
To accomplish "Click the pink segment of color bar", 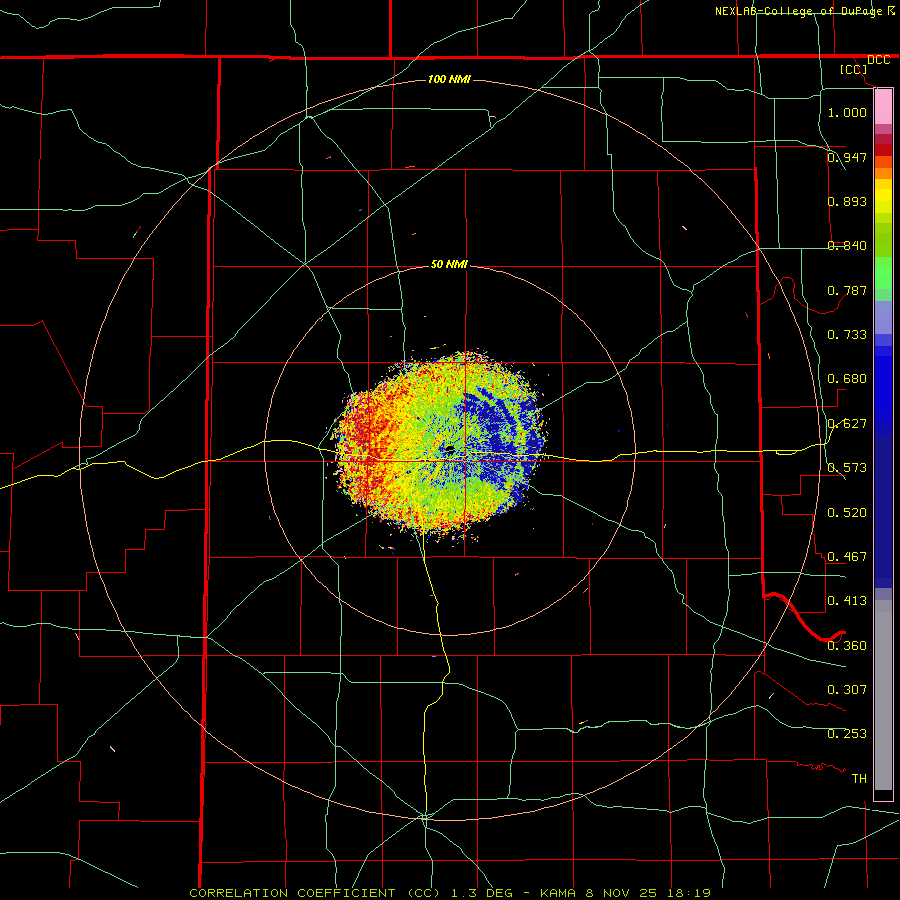I will coord(883,107).
